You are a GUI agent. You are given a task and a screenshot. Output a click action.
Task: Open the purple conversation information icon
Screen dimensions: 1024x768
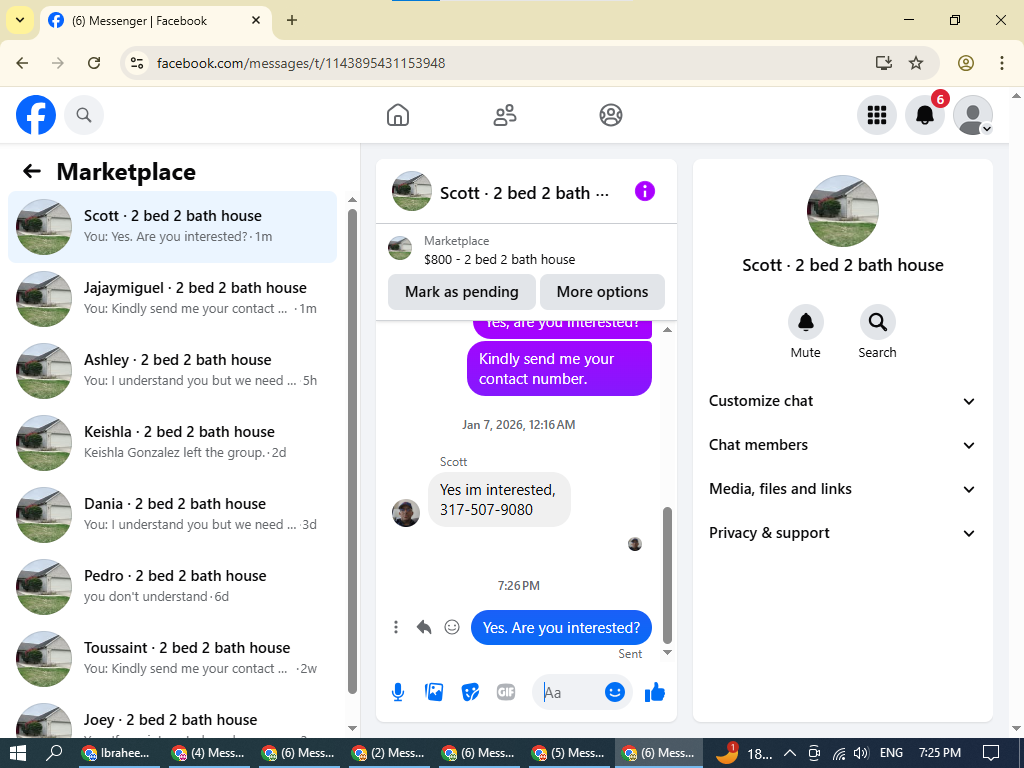point(645,191)
